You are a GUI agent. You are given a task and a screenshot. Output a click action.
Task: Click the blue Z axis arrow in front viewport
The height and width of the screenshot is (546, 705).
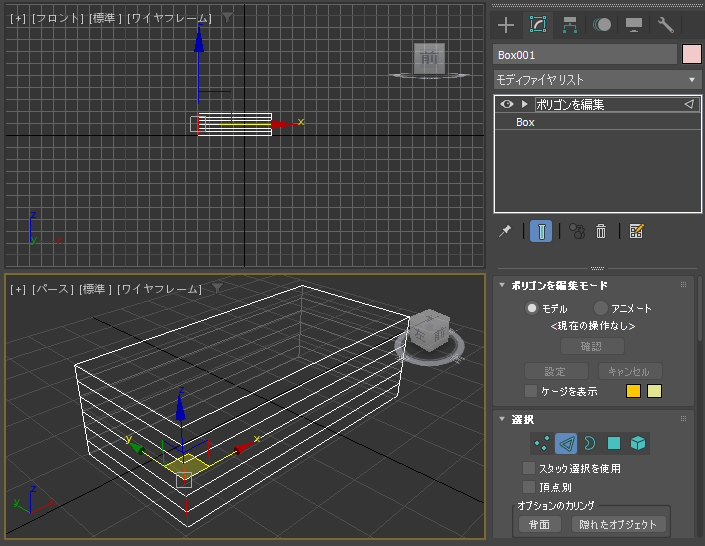(x=199, y=41)
